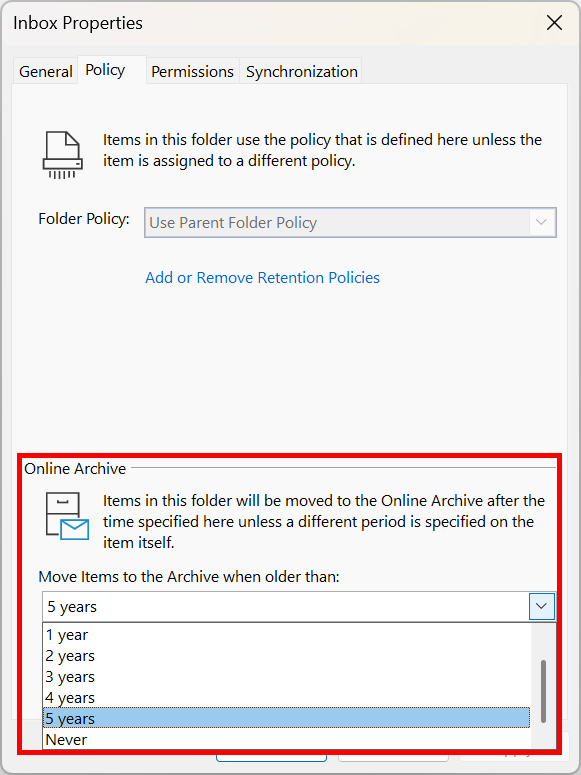Click the Folder Policy dropdown chevron
This screenshot has height=775, width=581.
pyautogui.click(x=541, y=222)
